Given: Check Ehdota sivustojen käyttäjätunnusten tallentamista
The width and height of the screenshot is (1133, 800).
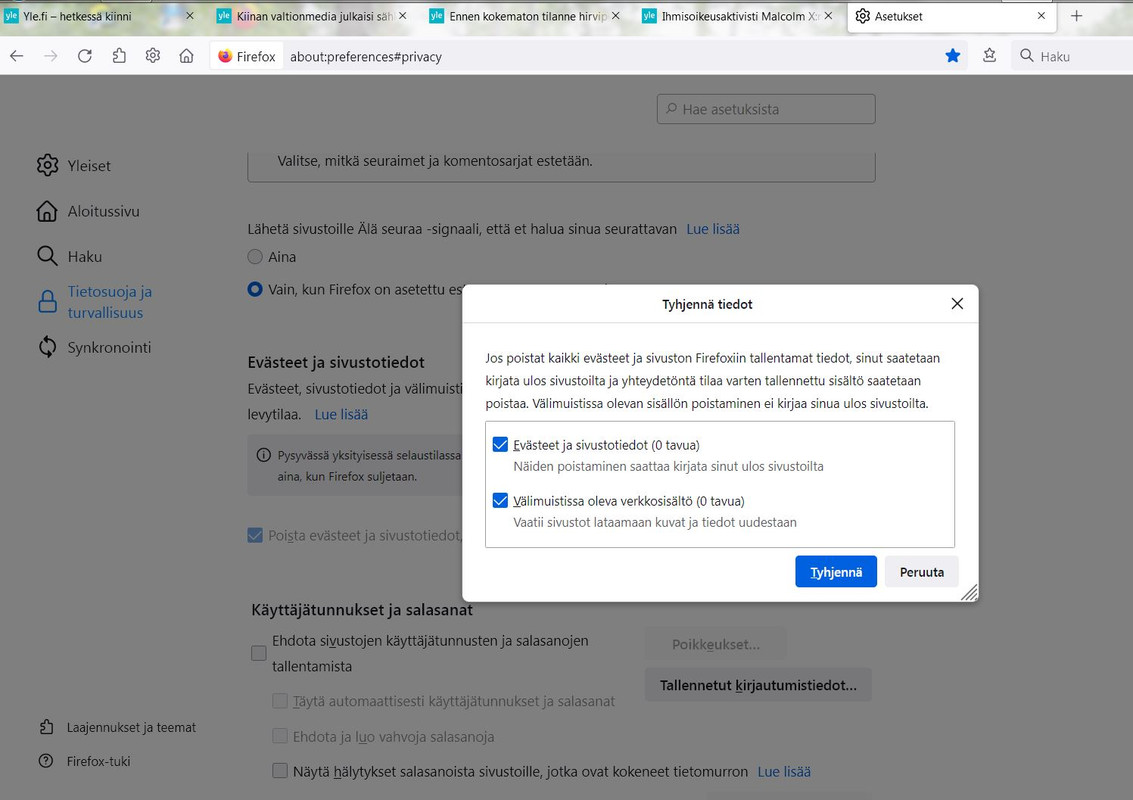Looking at the screenshot, I should tap(259, 653).
